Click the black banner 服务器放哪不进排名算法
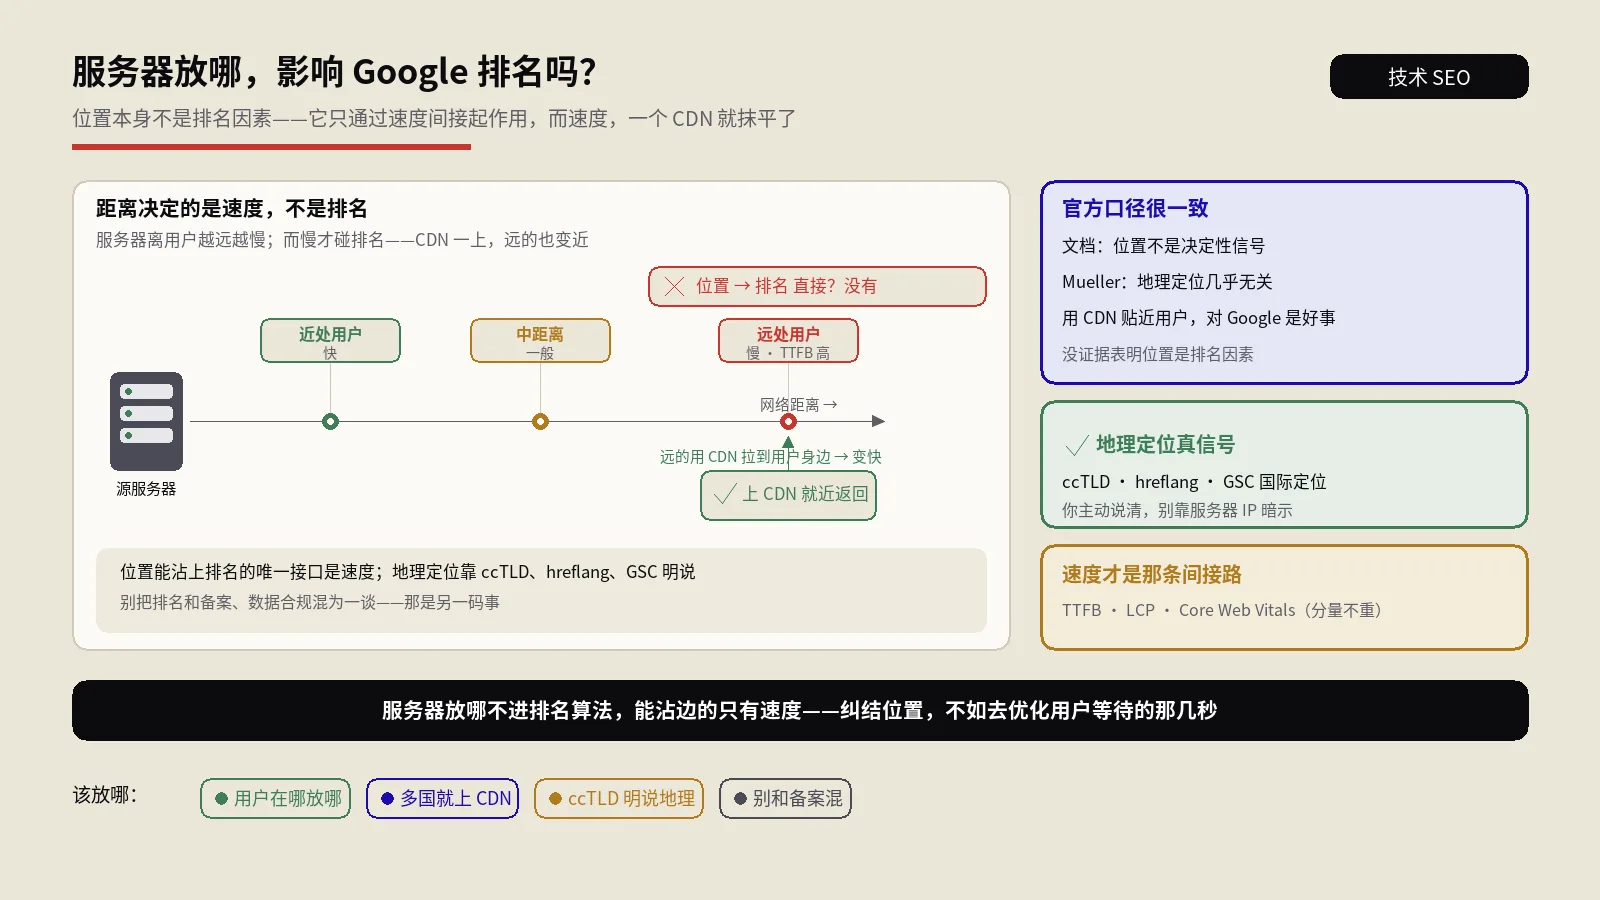 pos(800,711)
